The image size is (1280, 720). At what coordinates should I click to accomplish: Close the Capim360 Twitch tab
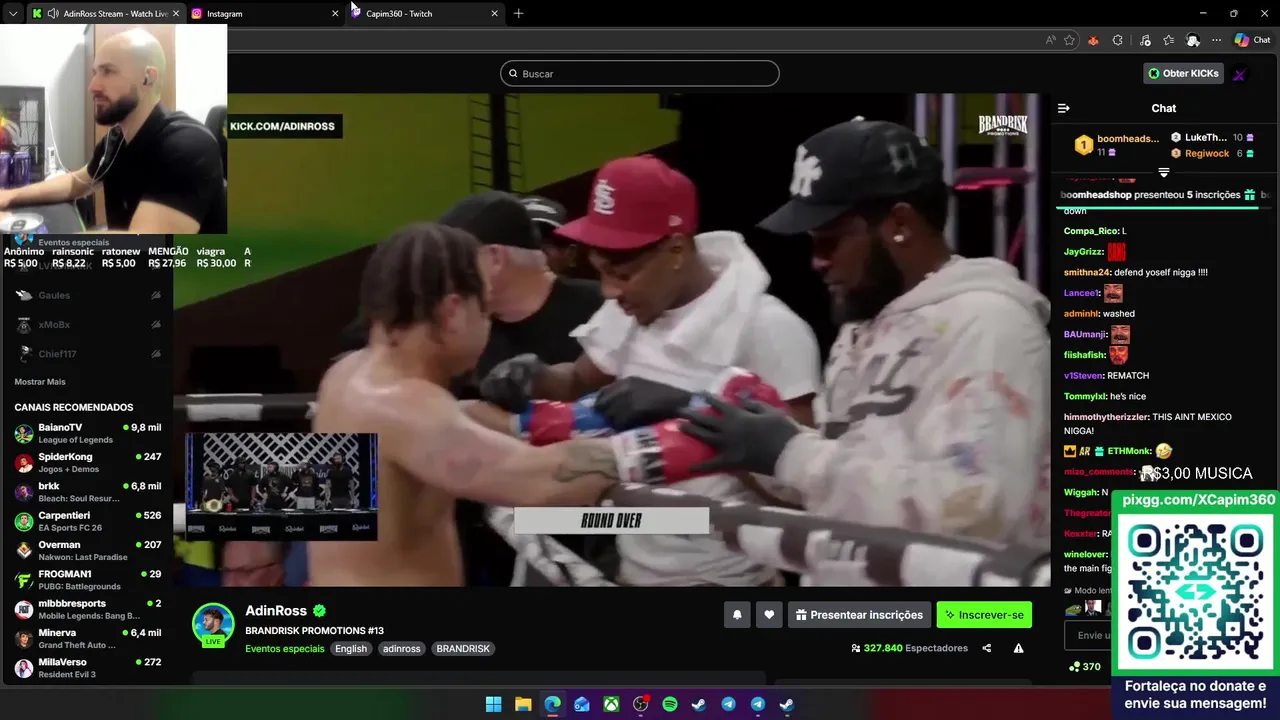494,14
